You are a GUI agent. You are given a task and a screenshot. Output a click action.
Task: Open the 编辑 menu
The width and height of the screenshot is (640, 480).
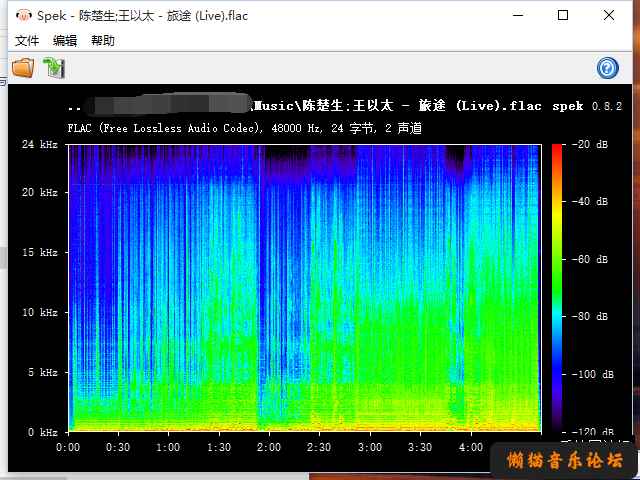pyautogui.click(x=64, y=40)
